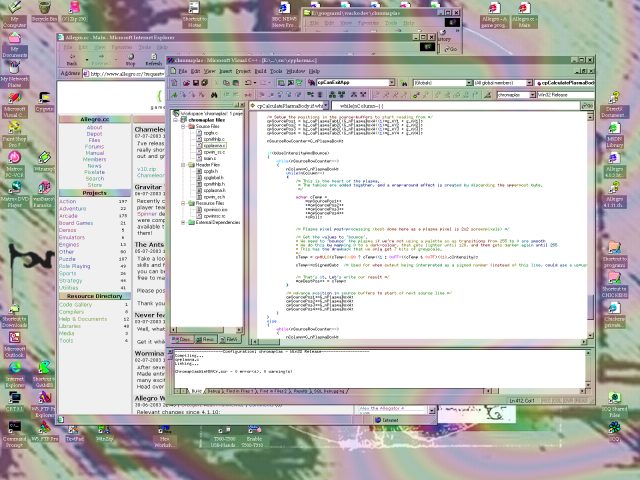Click the Paste icon in Visual C++ toolbar
This screenshot has width=640, height=480.
click(x=236, y=83)
